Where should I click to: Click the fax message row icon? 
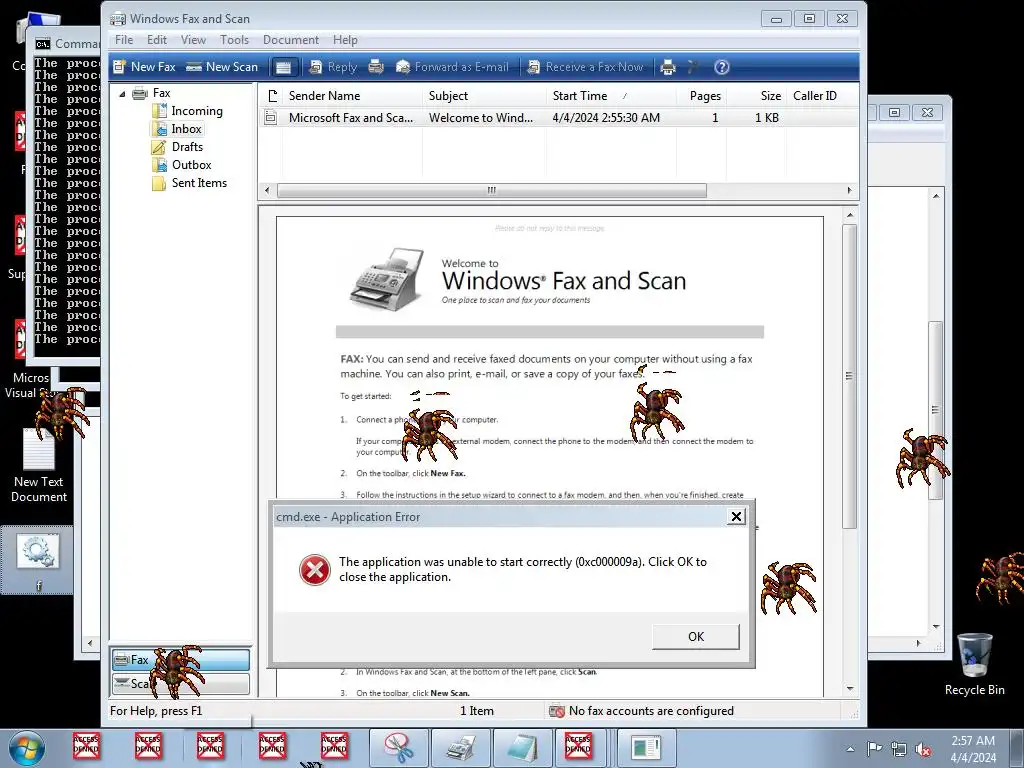[x=270, y=118]
